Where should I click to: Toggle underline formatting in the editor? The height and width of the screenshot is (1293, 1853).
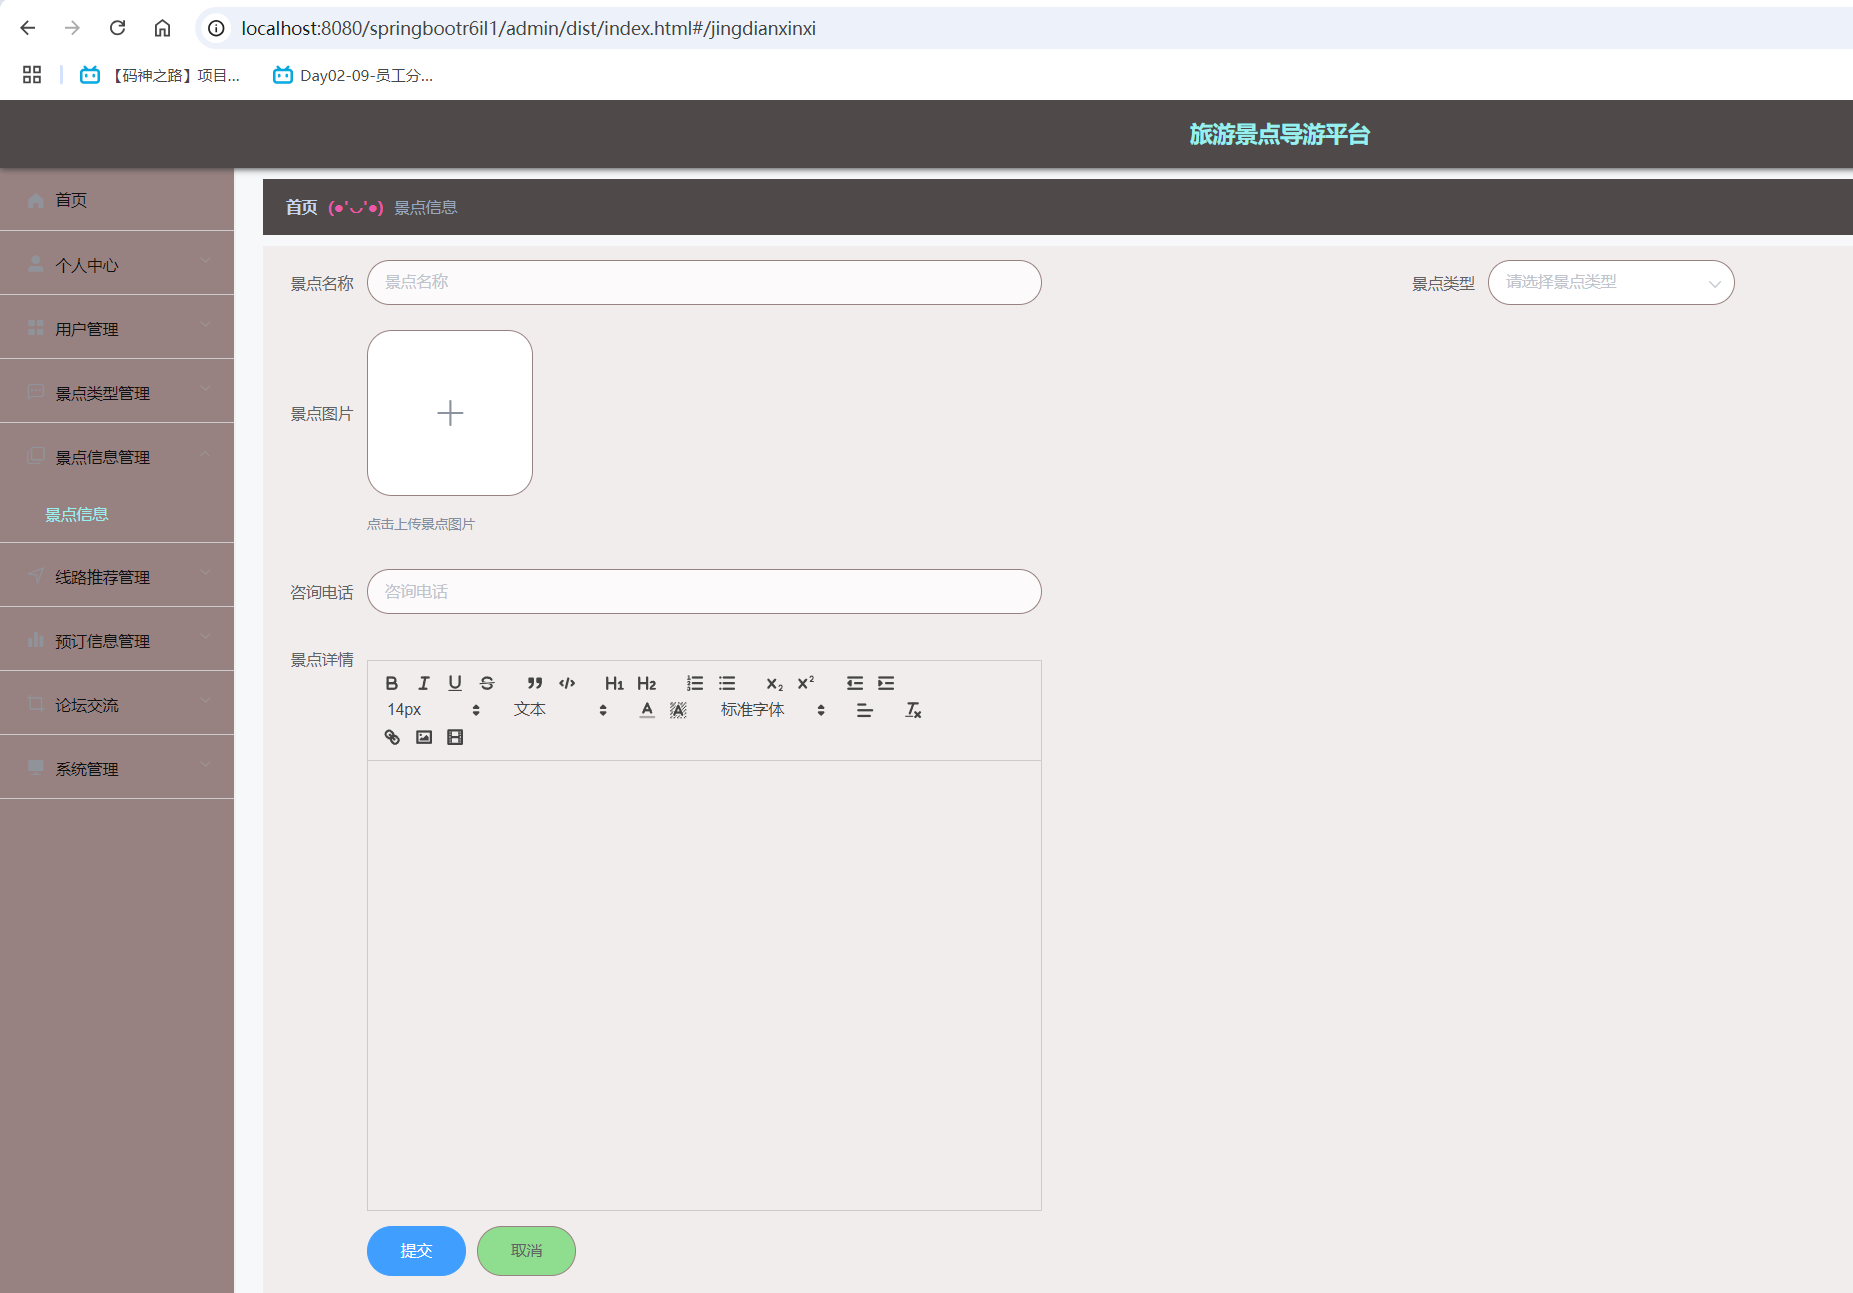pos(455,683)
